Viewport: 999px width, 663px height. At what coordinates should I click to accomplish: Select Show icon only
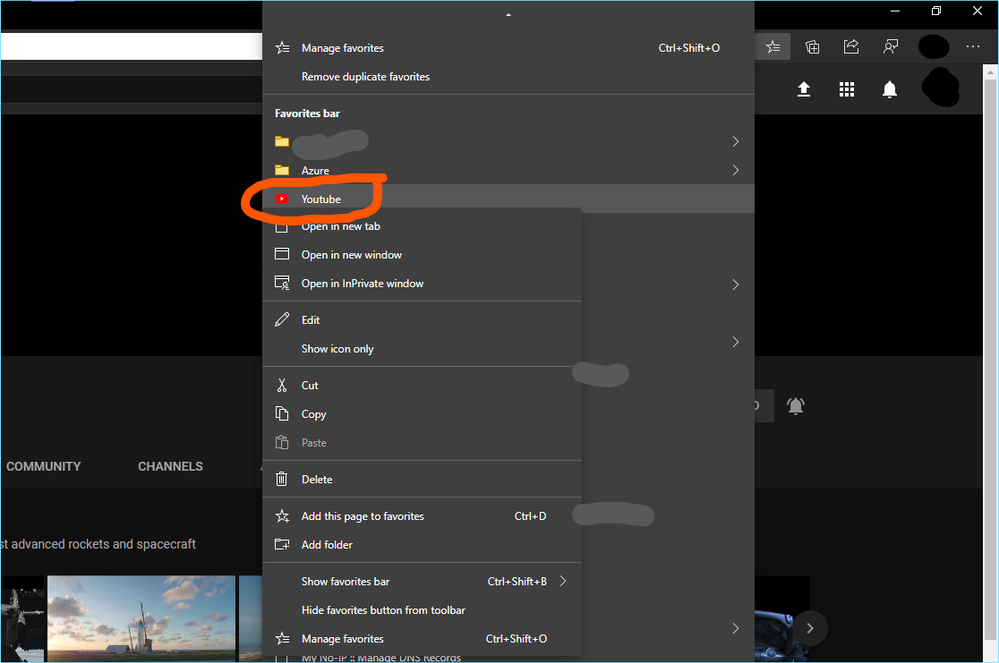click(x=422, y=348)
